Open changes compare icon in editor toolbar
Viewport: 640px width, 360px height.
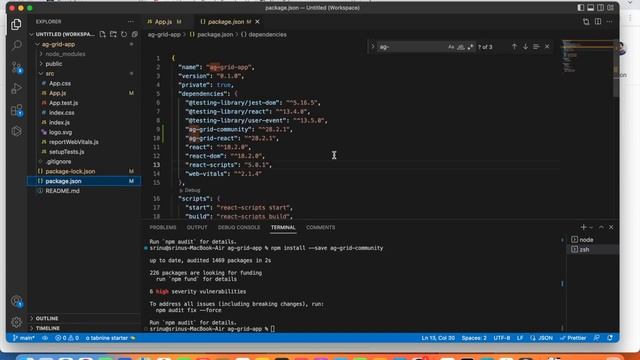click(586, 22)
